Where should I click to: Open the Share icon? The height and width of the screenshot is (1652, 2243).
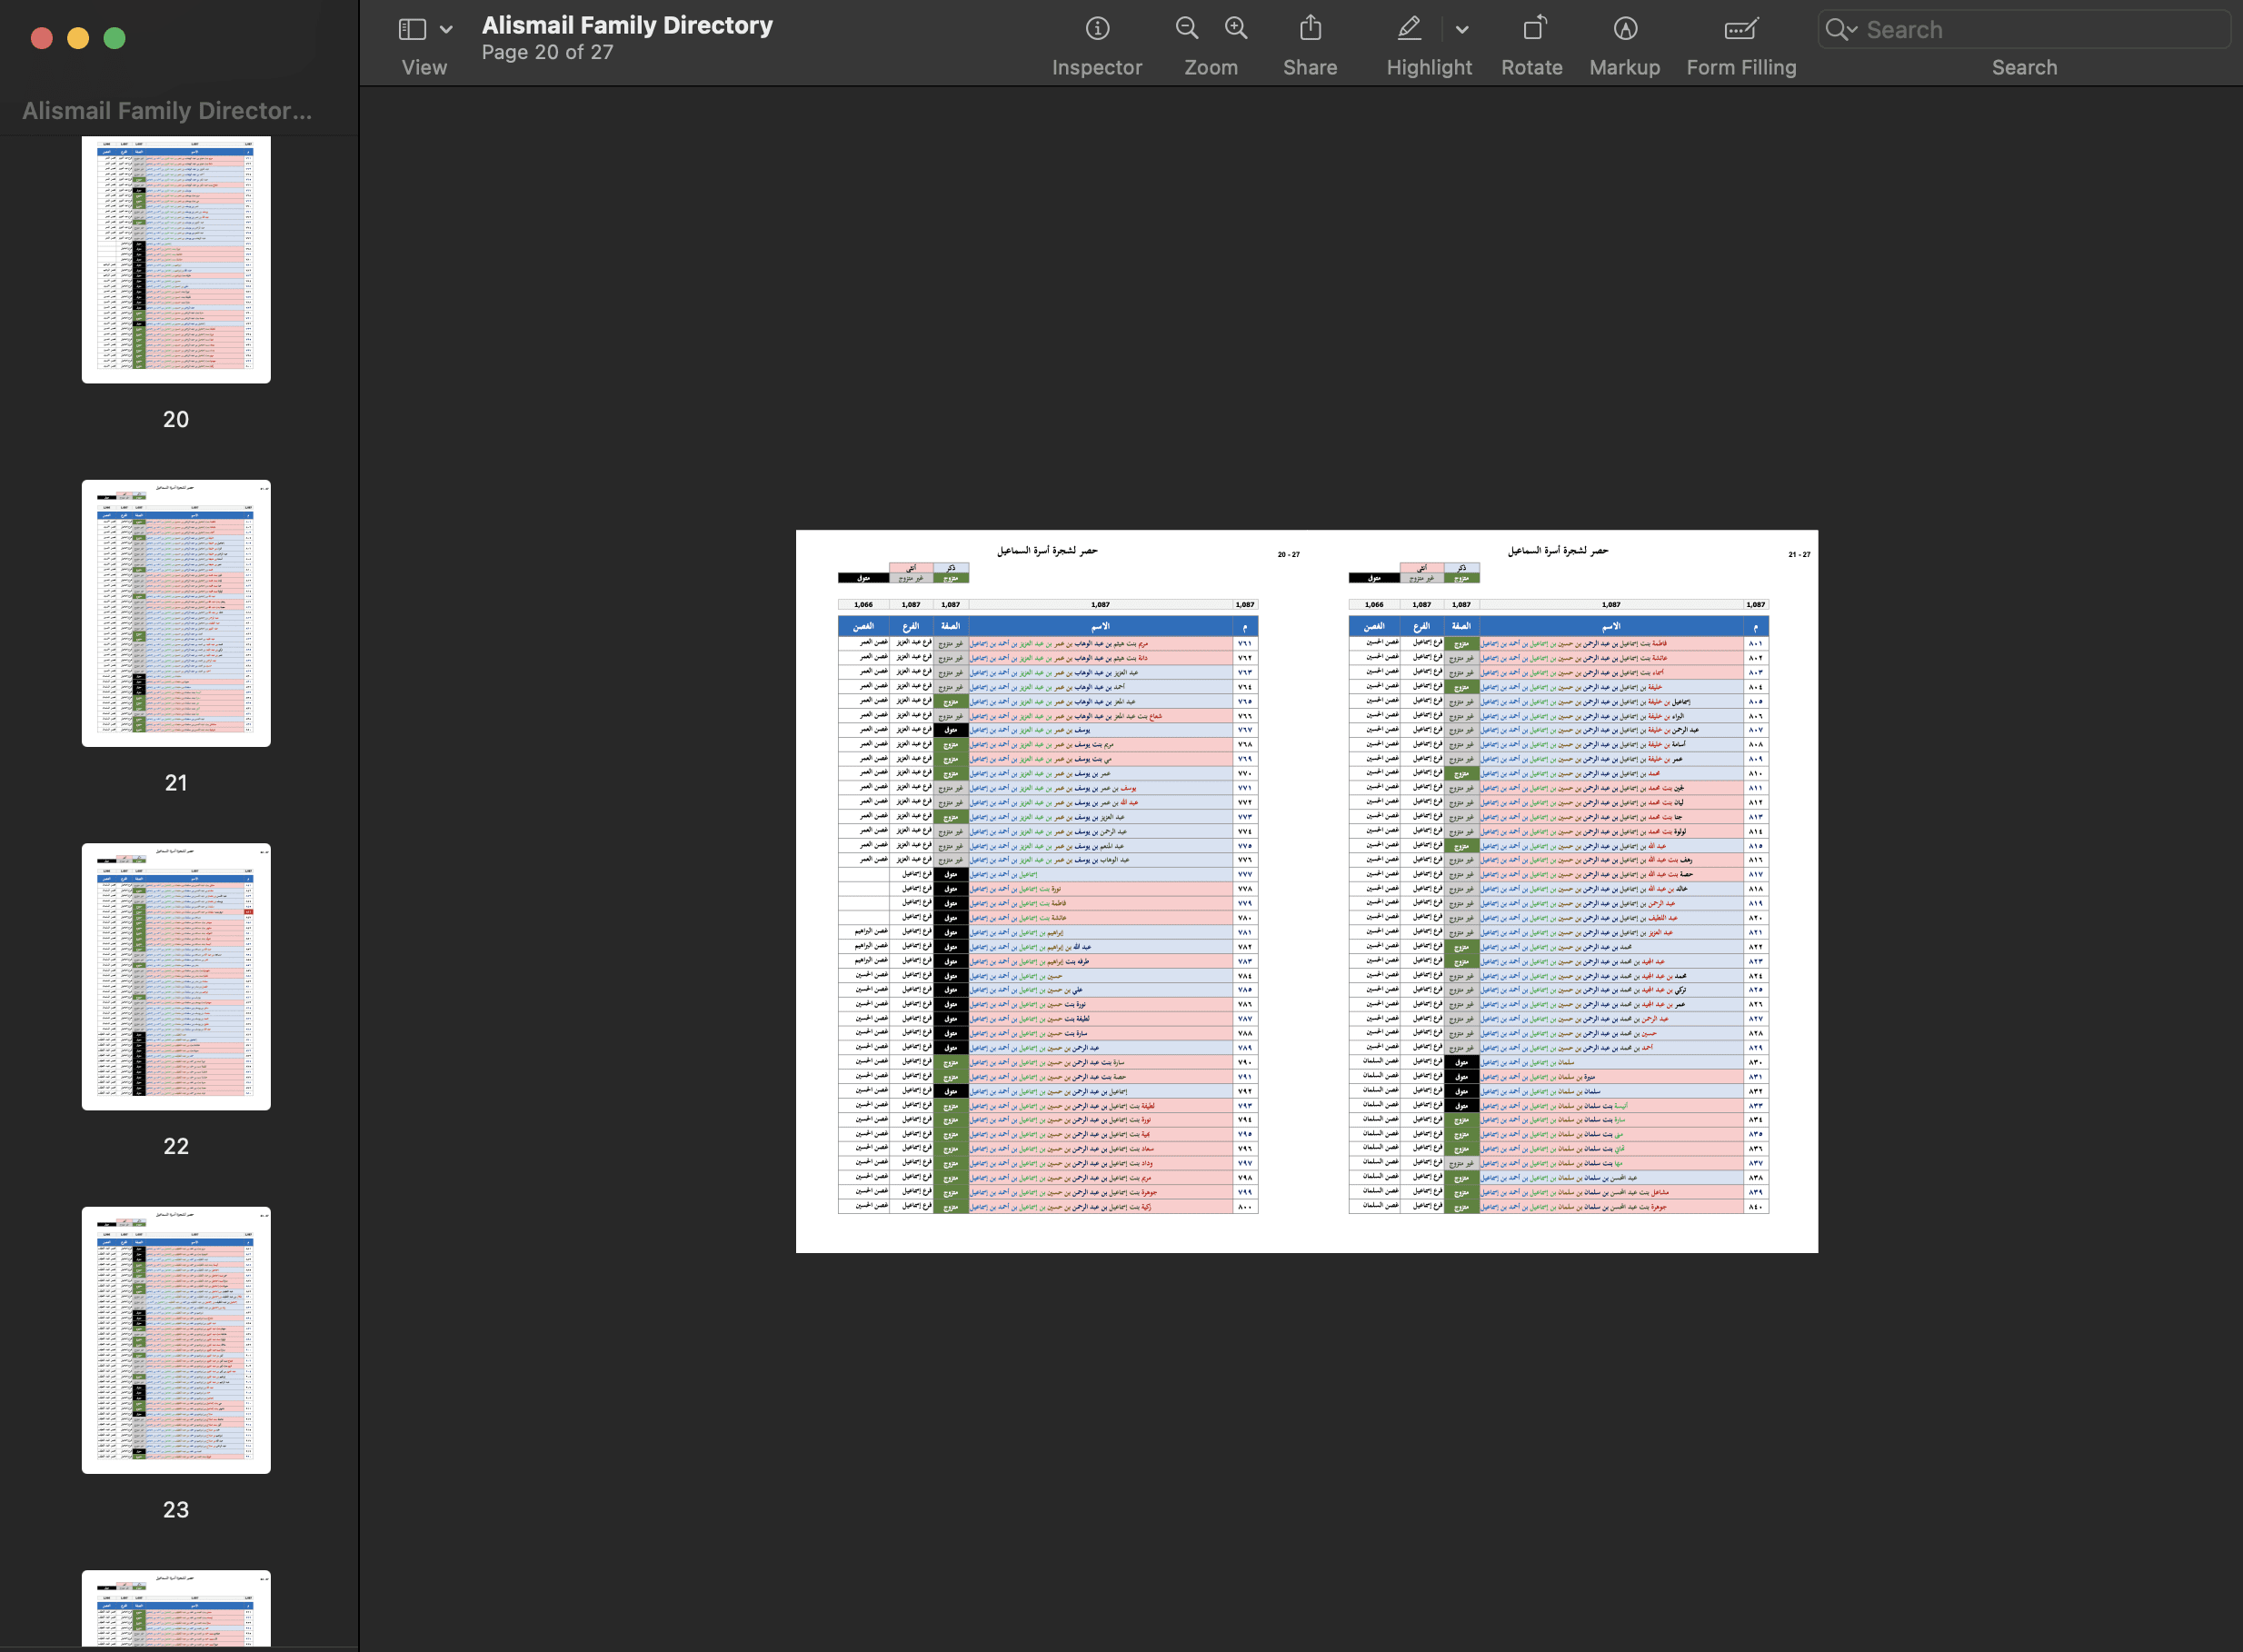tap(1310, 29)
